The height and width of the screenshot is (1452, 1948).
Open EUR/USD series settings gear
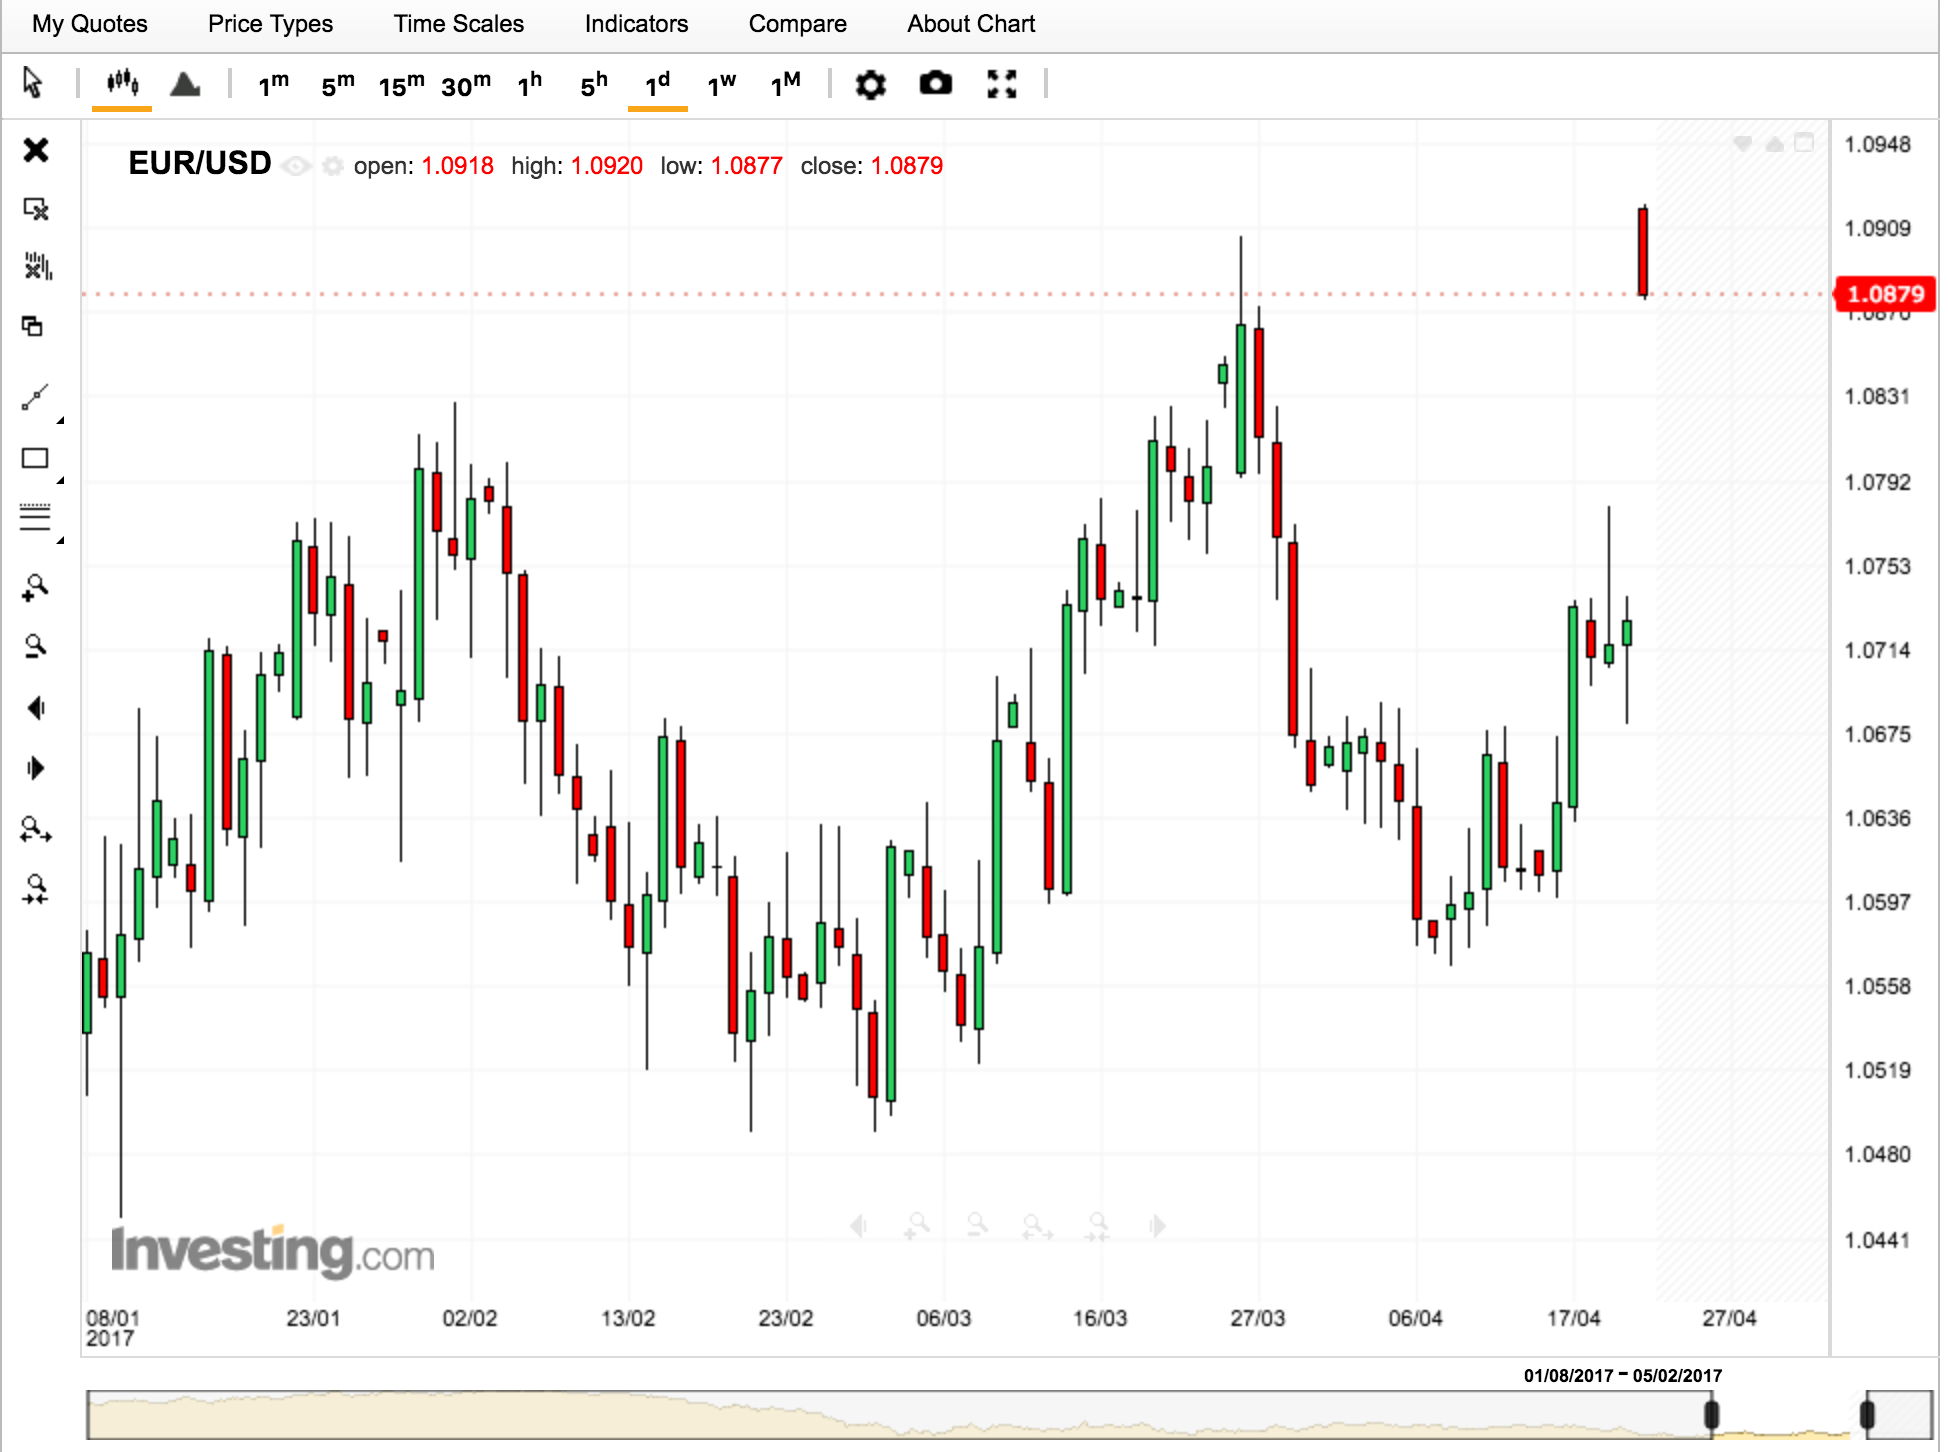tap(333, 166)
